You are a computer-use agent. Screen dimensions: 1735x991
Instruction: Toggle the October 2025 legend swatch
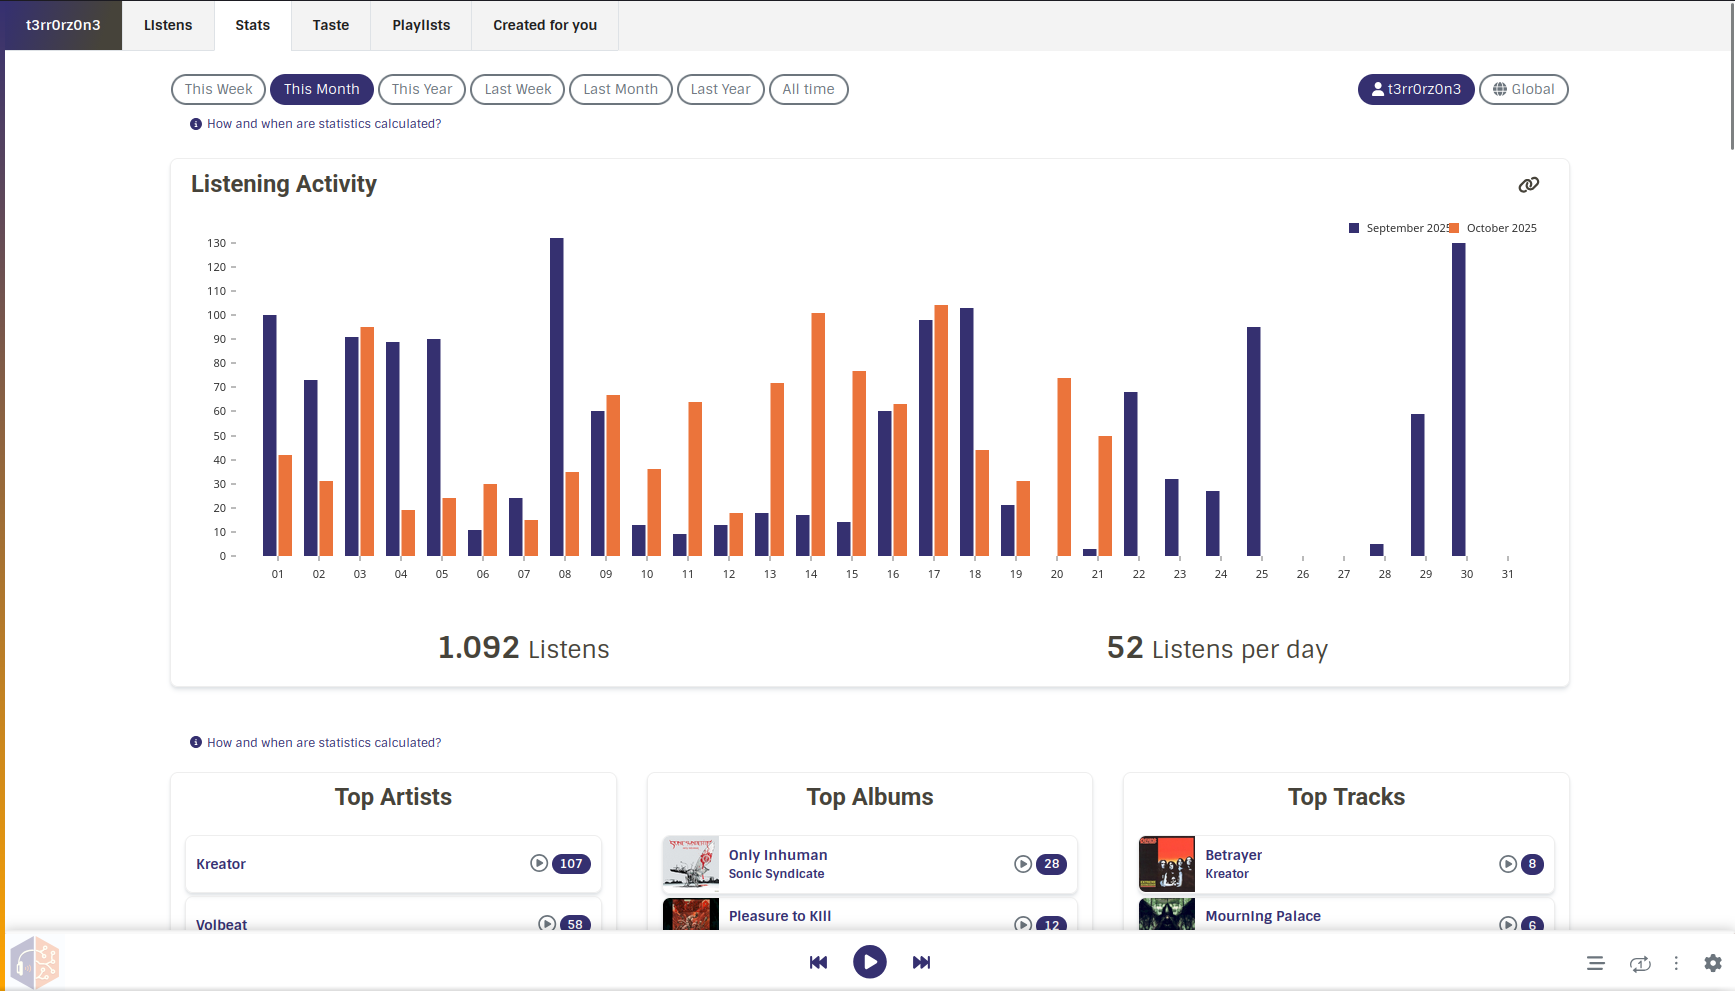[x=1455, y=228]
